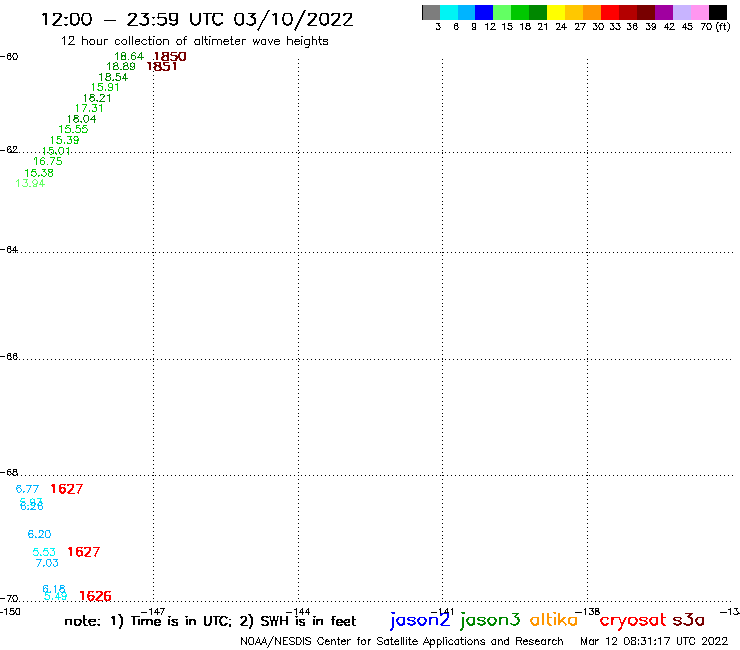The width and height of the screenshot is (740, 650).
Task: Click the blue value 6.20
Action: 39,534
